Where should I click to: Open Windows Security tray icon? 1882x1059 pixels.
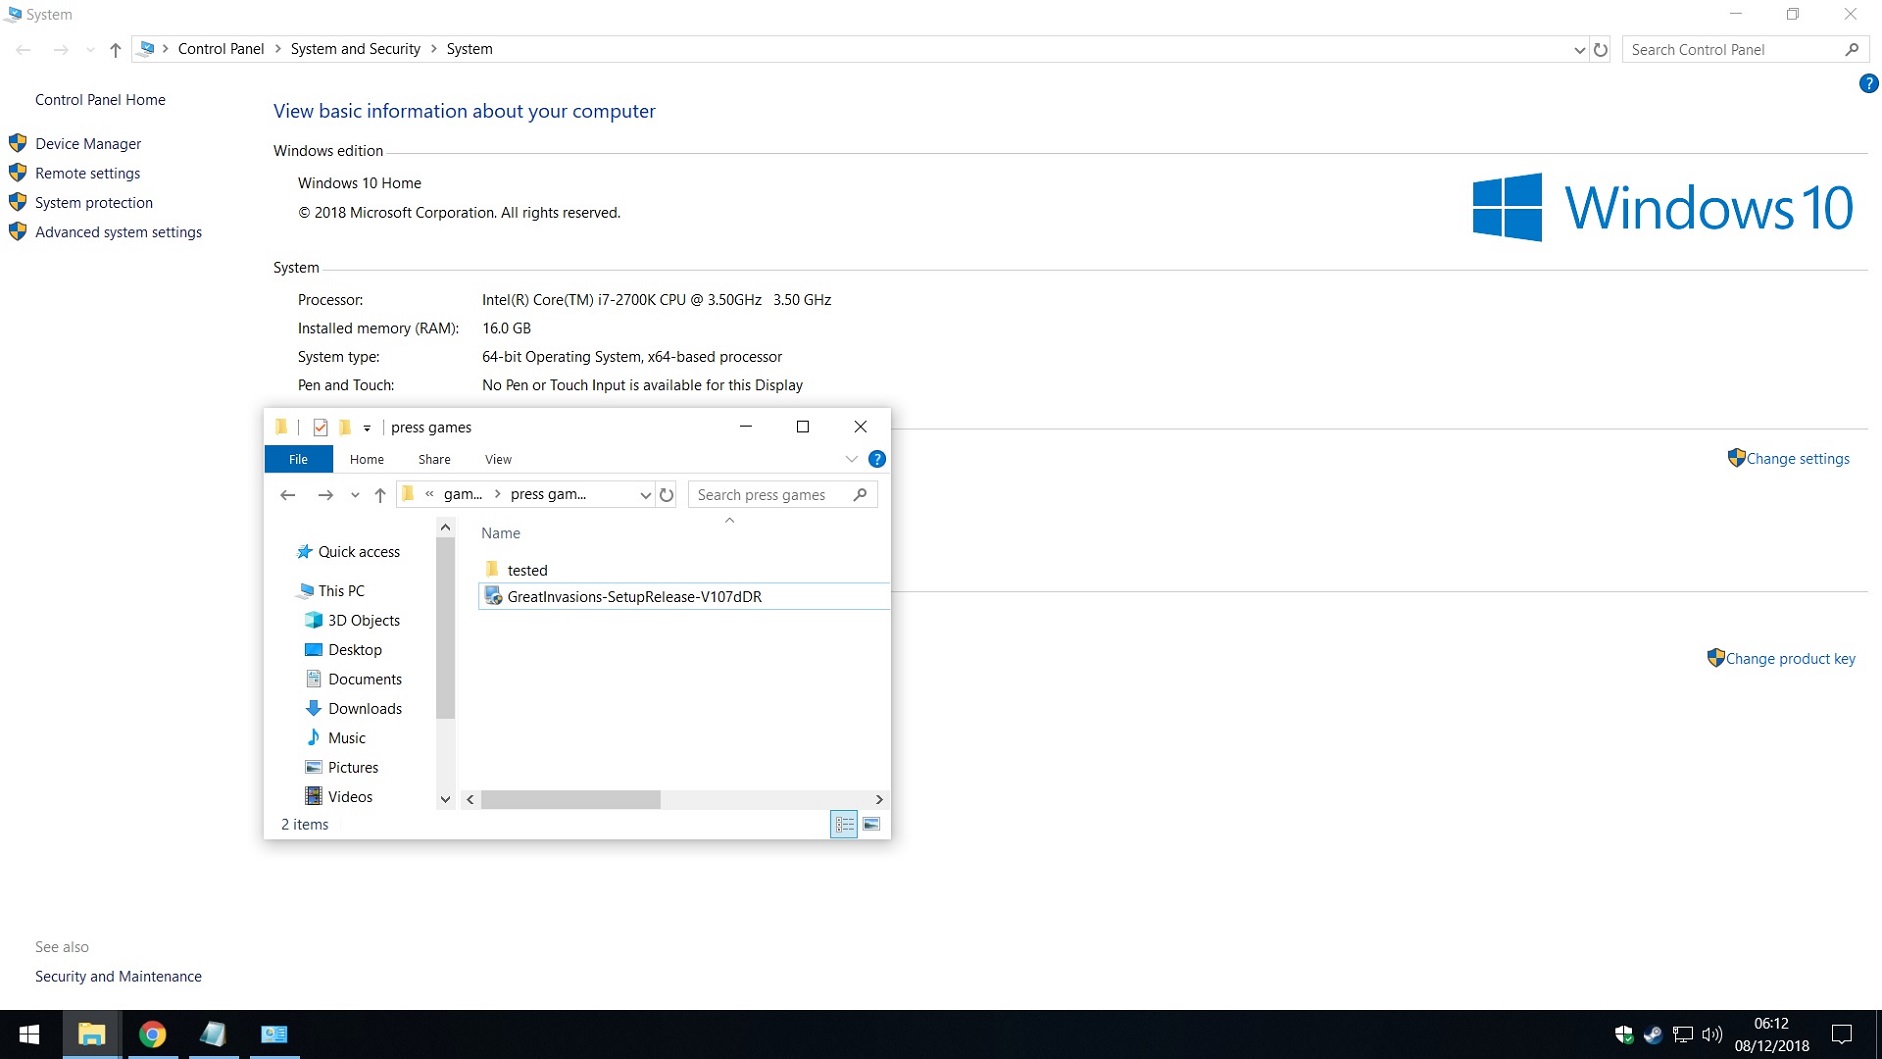click(x=1624, y=1035)
